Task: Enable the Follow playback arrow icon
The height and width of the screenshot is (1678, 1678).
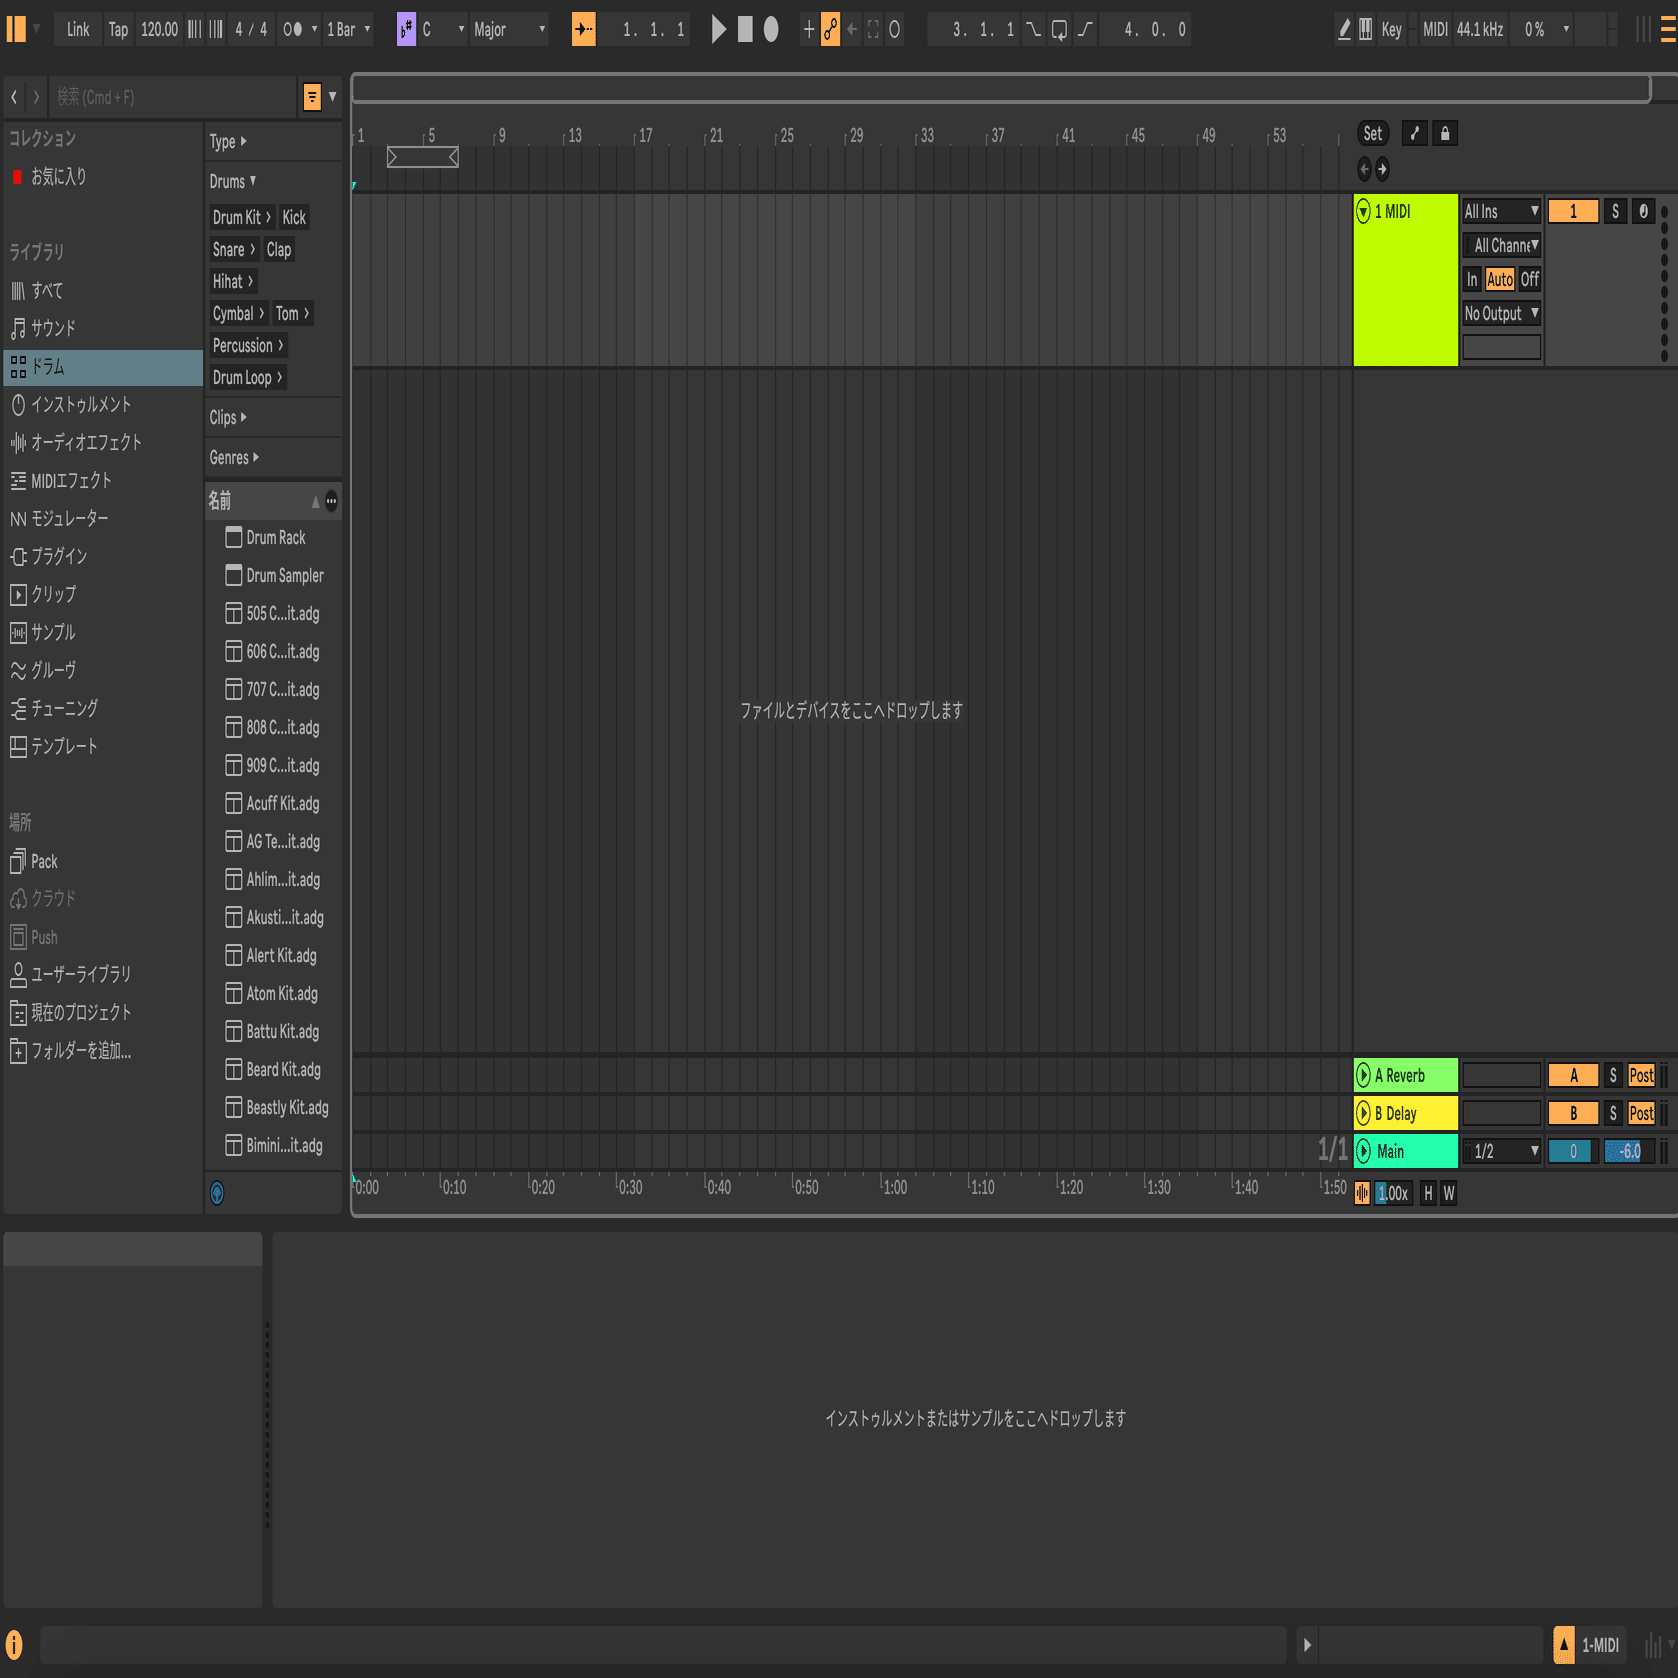Action: tap(583, 30)
